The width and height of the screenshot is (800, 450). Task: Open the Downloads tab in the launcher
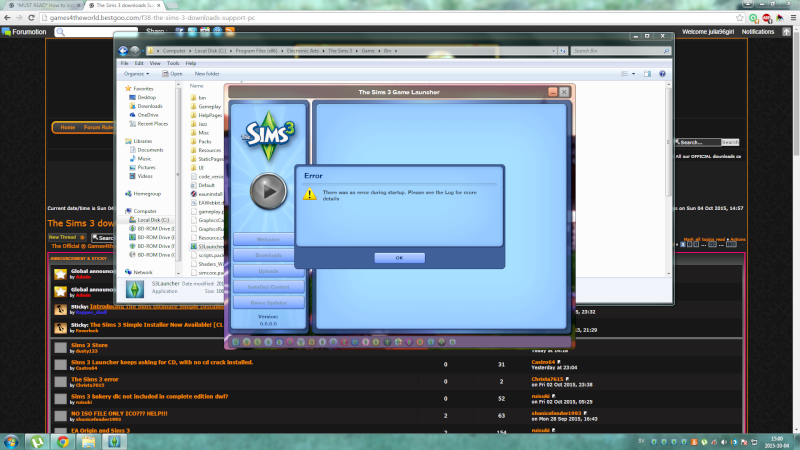pyautogui.click(x=268, y=255)
